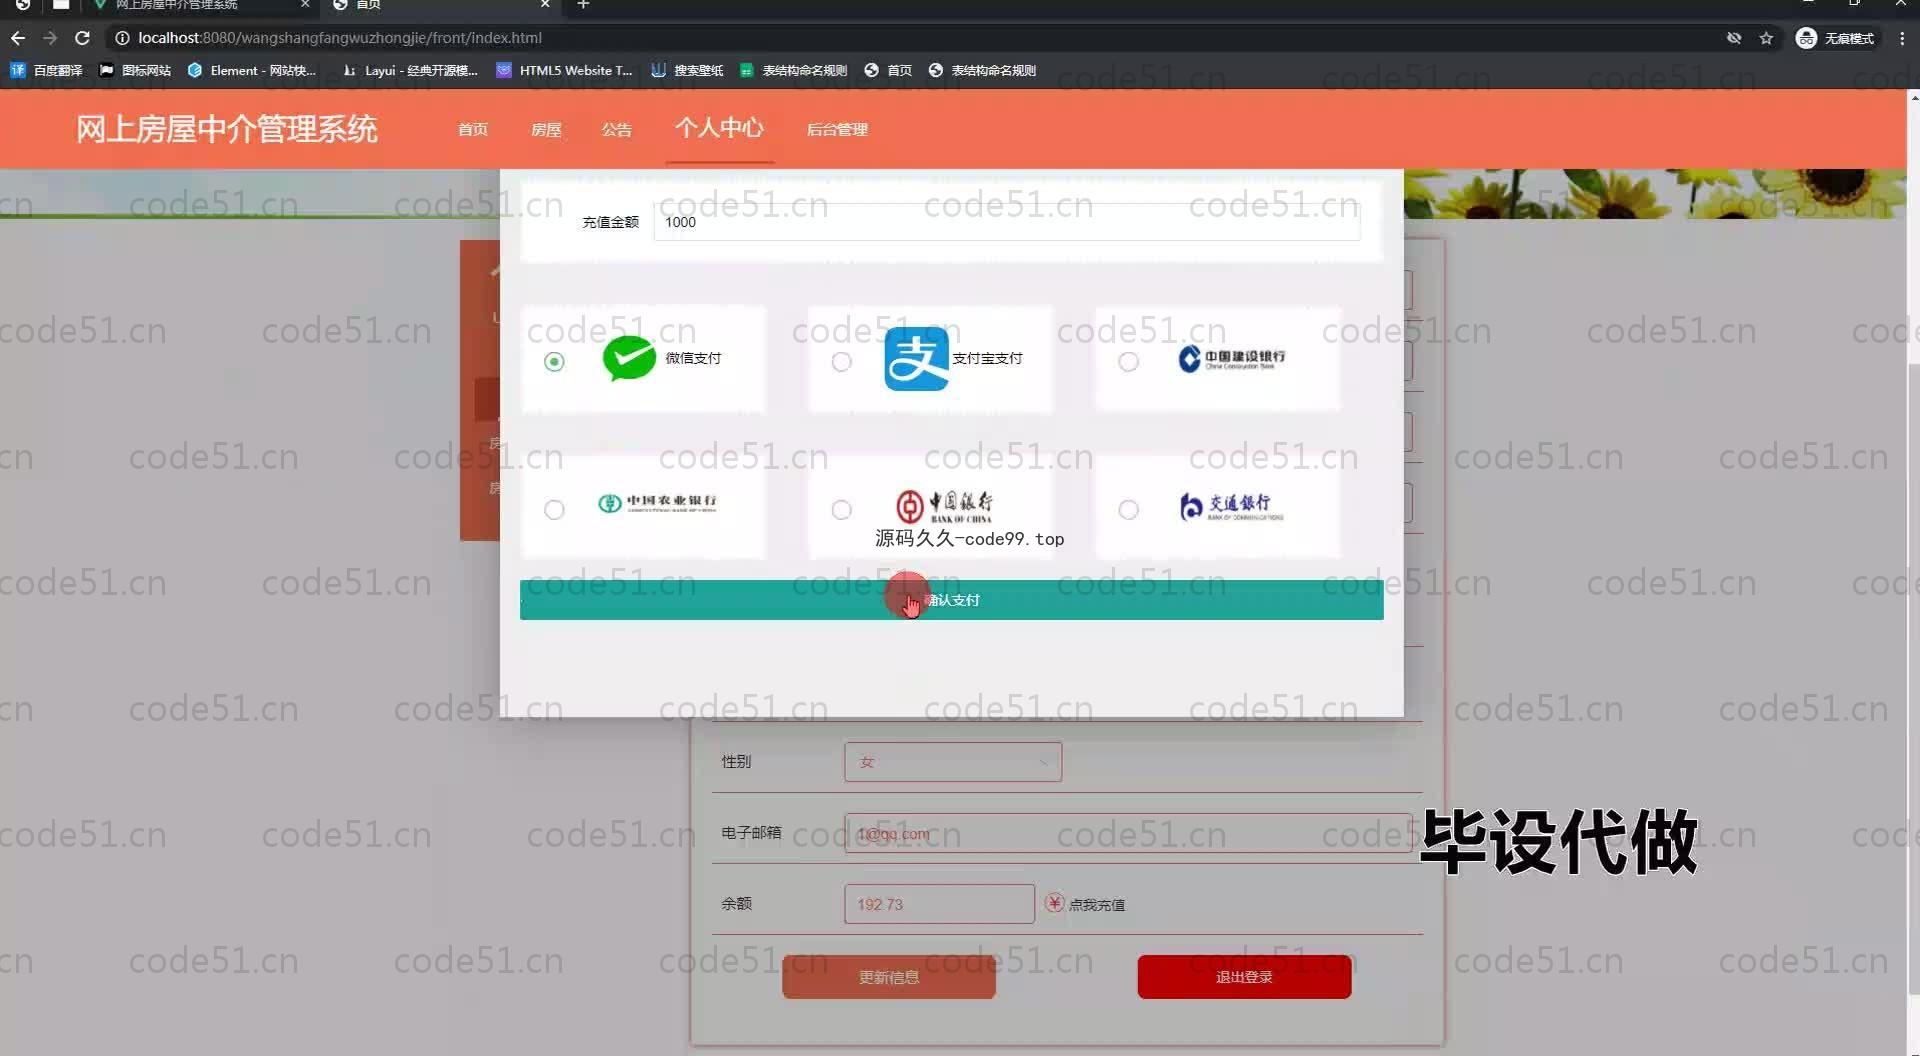Click the 确认支付 confirm payment button
This screenshot has width=1920, height=1056.
952,600
